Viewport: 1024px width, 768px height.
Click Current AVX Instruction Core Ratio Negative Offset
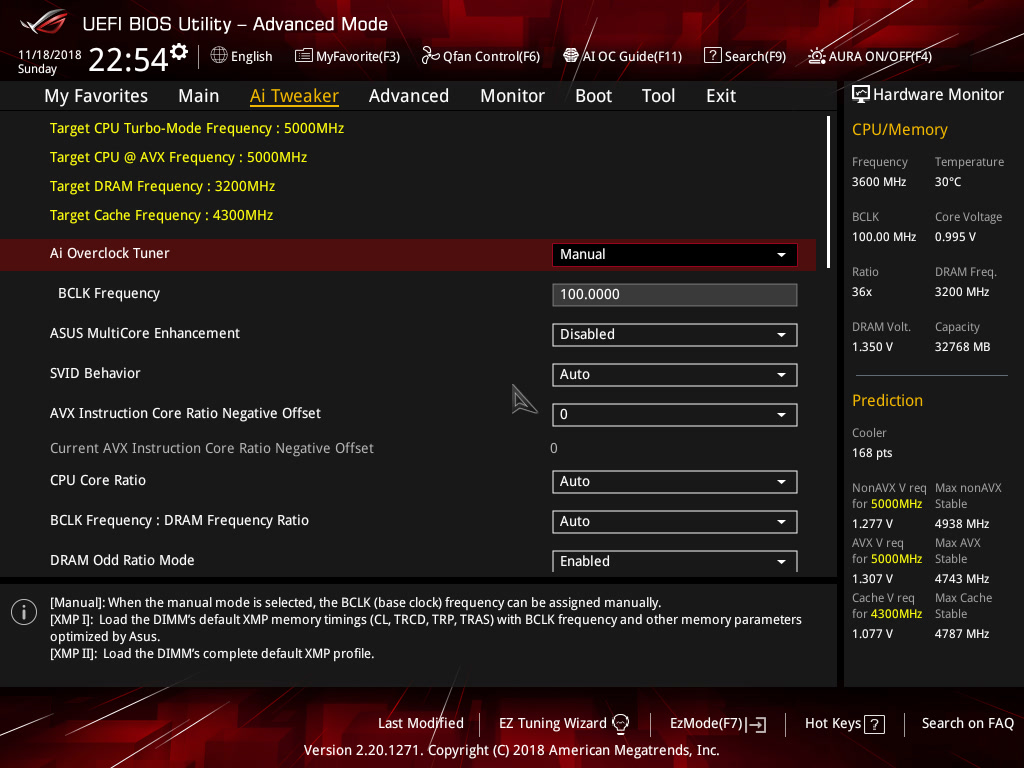(x=212, y=448)
